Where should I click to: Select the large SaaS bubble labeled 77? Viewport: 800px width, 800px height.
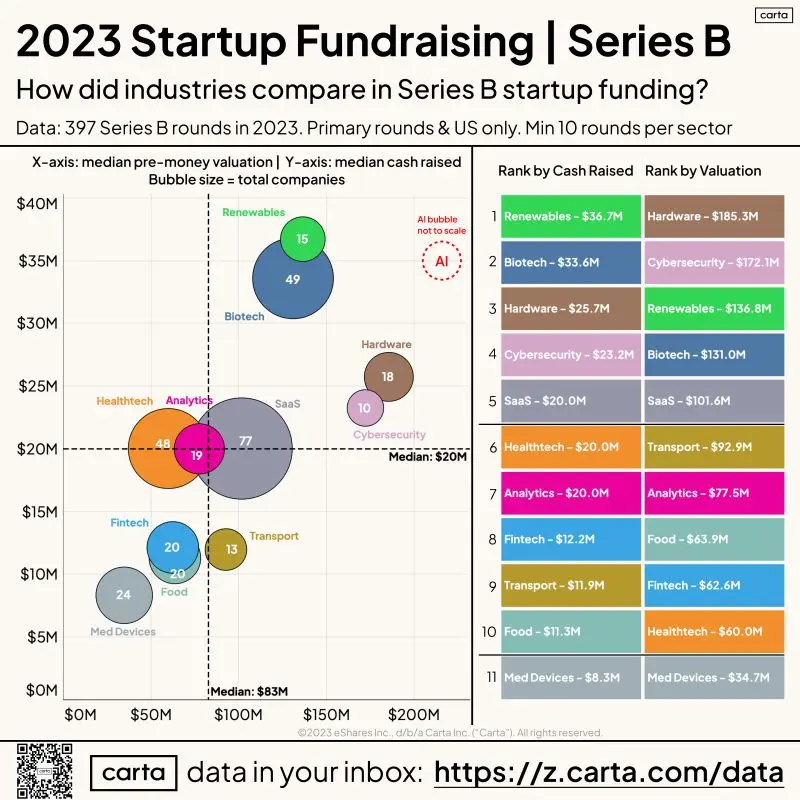(242, 448)
